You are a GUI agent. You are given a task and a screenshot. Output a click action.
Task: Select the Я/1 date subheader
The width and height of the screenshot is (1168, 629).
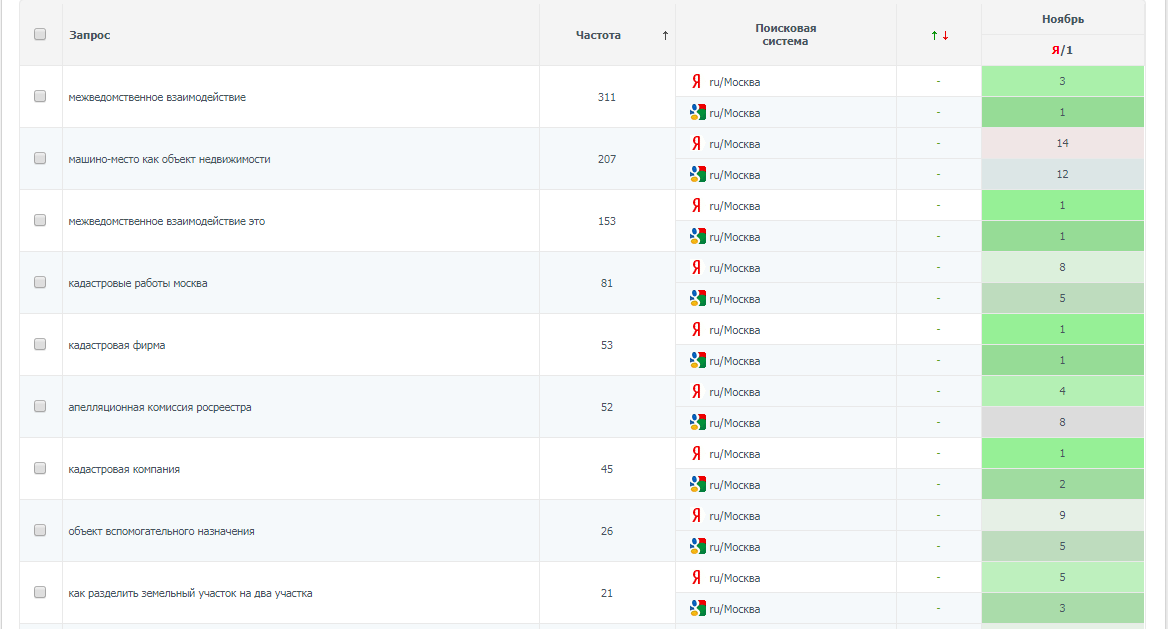click(x=1062, y=50)
